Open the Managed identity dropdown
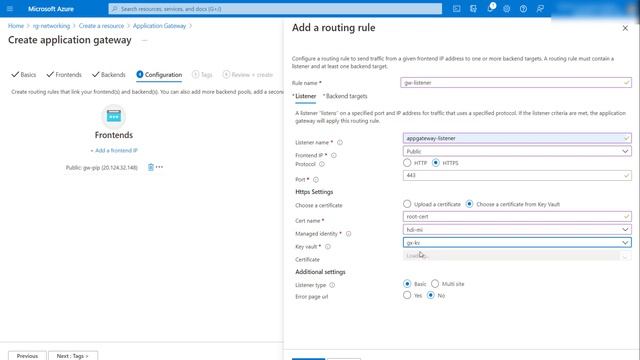This screenshot has width=640, height=360. pos(517,230)
